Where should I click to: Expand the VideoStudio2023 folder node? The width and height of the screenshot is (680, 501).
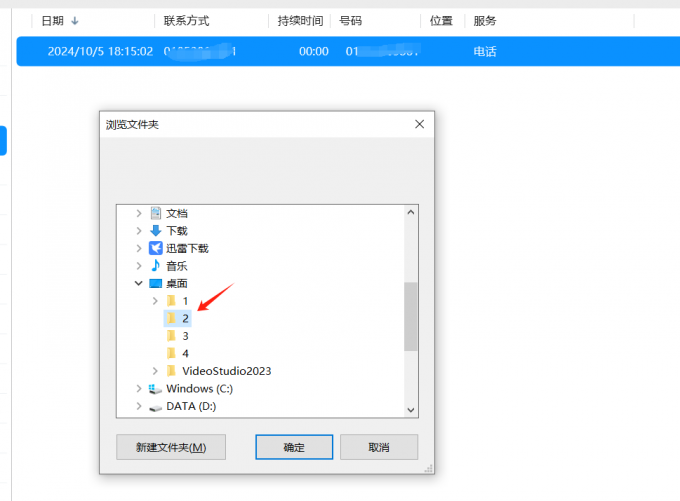[155, 371]
